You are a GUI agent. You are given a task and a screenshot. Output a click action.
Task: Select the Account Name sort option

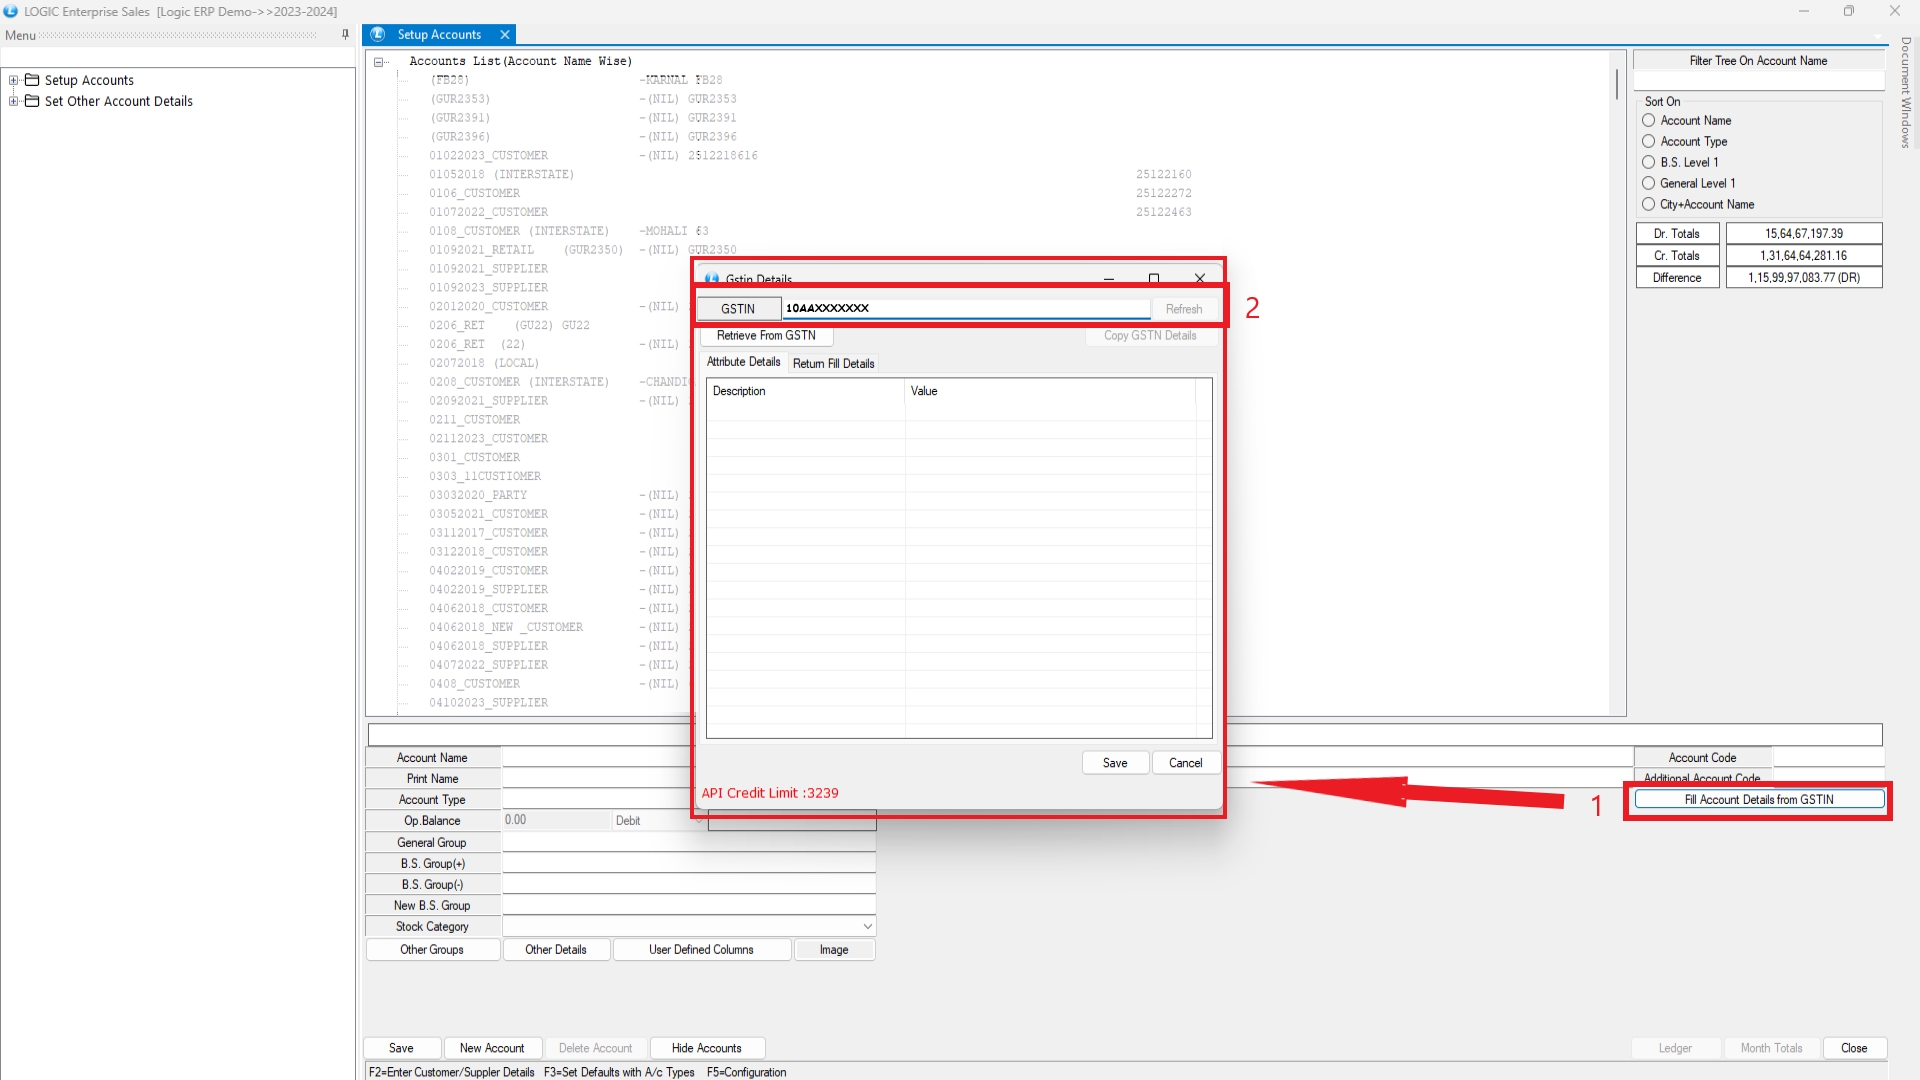[x=1649, y=121]
